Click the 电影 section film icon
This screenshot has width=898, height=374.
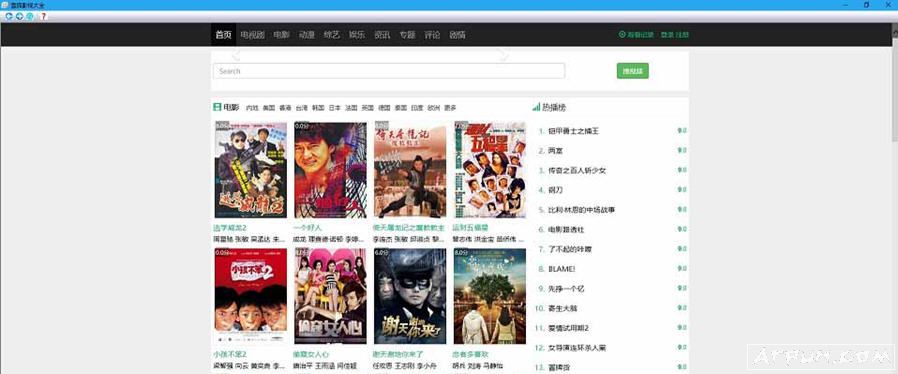pos(217,107)
